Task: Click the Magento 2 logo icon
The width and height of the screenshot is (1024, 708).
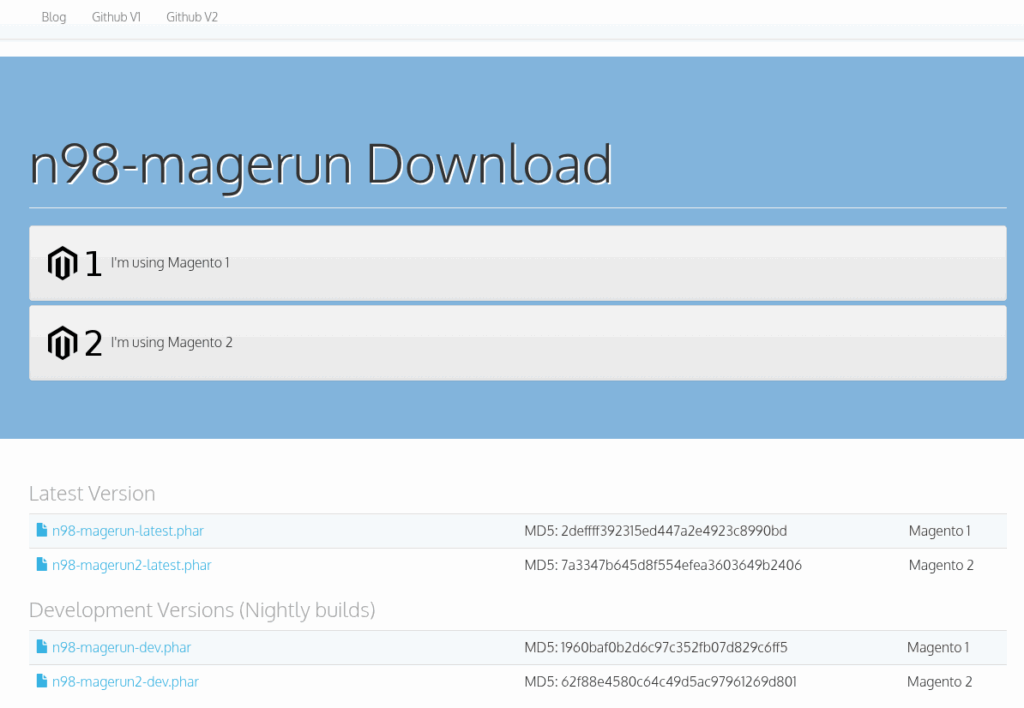Action: tap(62, 343)
